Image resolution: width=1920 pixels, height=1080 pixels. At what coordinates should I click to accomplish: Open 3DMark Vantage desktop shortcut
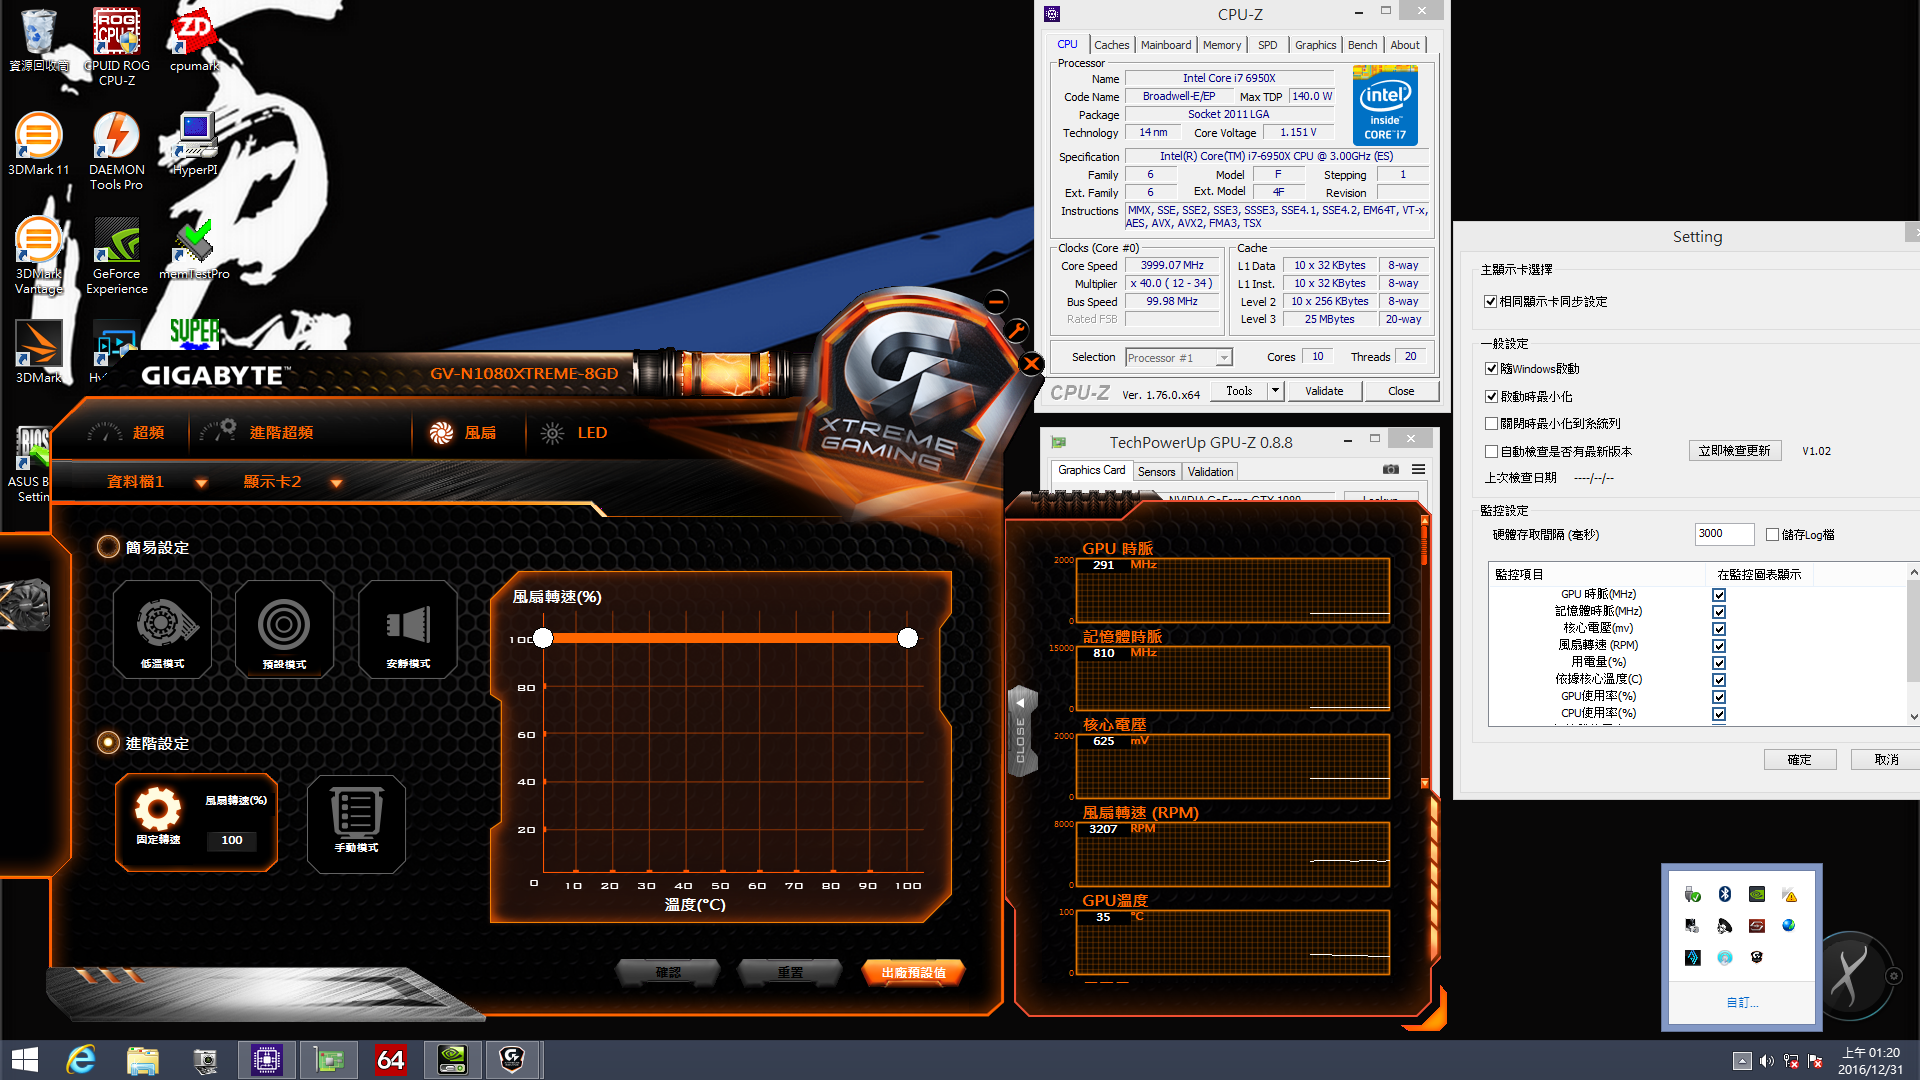pos(38,255)
